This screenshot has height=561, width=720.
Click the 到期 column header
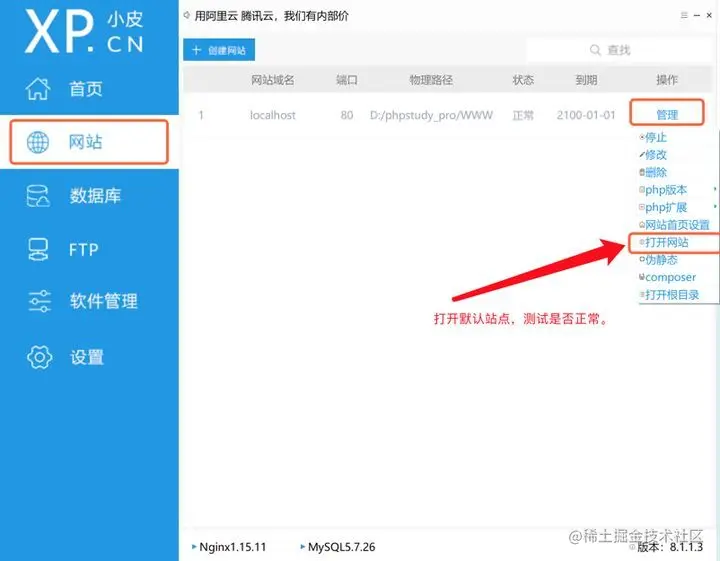tap(586, 80)
